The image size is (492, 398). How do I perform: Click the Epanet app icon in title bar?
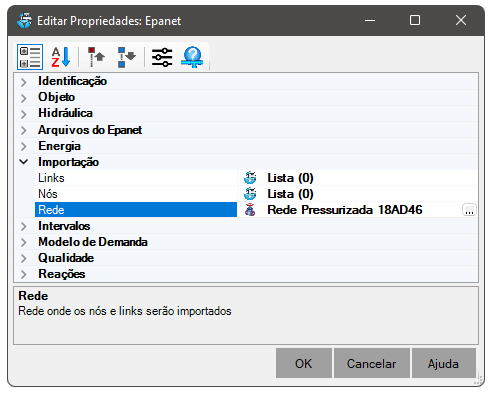(25, 21)
